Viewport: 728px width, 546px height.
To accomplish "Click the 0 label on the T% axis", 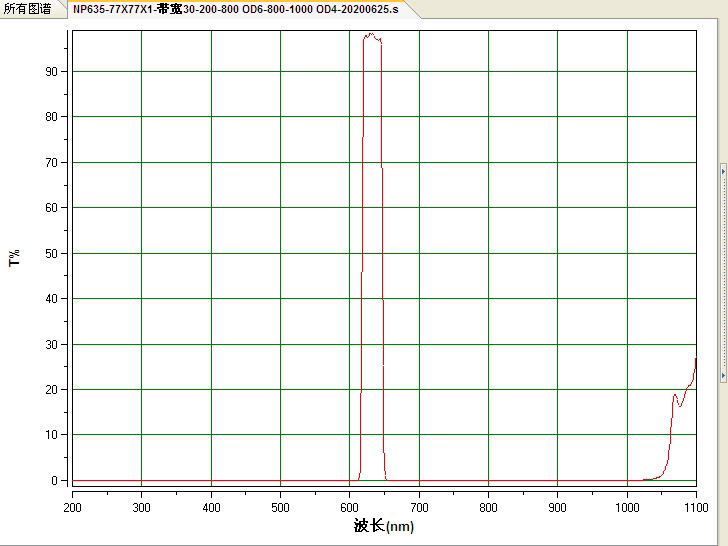I will coord(55,481).
